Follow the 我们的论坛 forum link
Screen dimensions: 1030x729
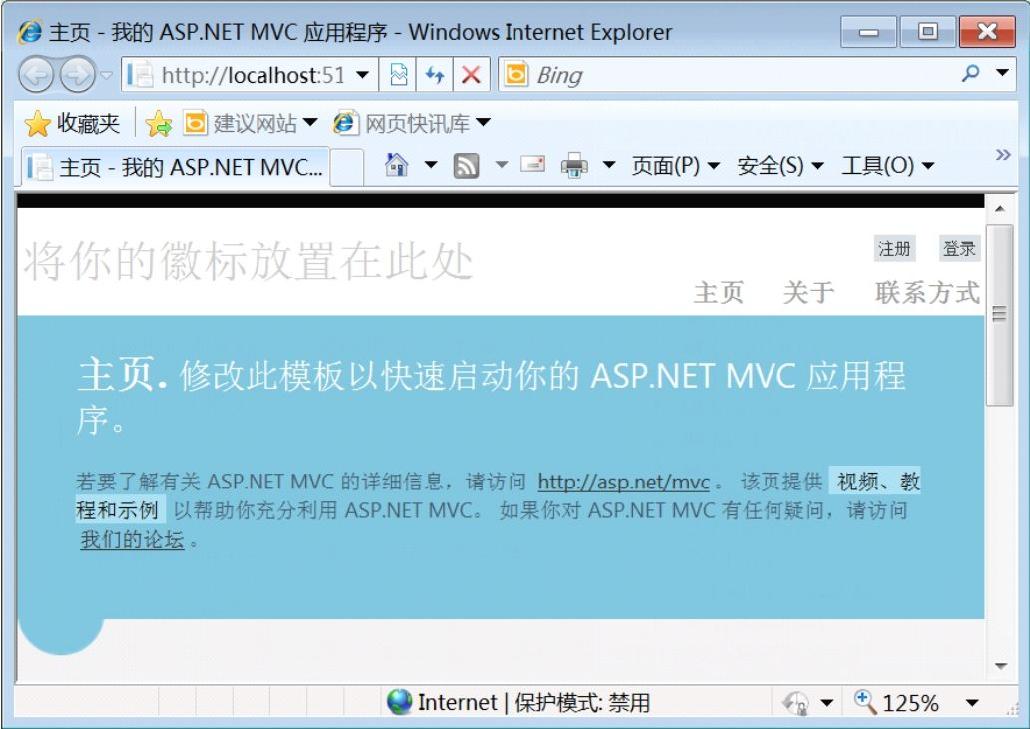(132, 540)
